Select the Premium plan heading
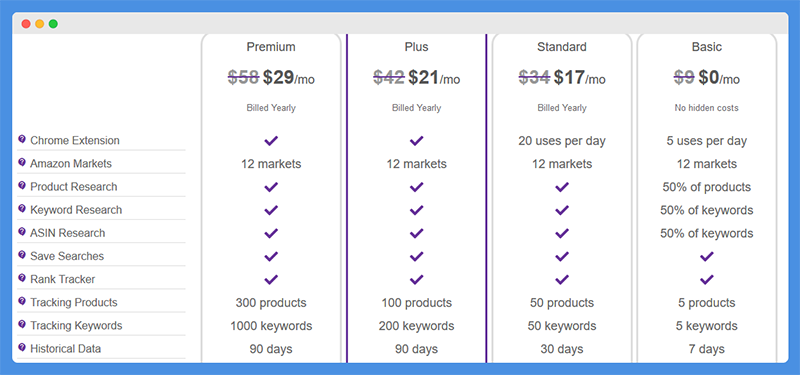The width and height of the screenshot is (800, 375). coord(271,47)
